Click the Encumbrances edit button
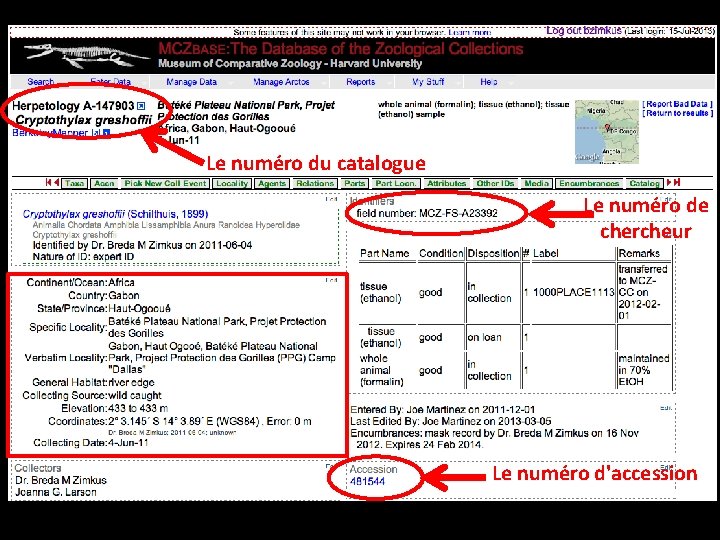720x540 pixels. 589,184
